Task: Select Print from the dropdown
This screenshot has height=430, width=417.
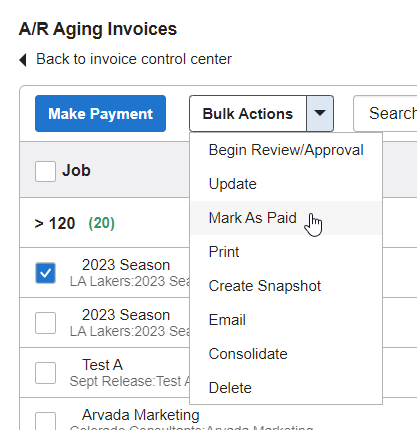Action: point(286,252)
